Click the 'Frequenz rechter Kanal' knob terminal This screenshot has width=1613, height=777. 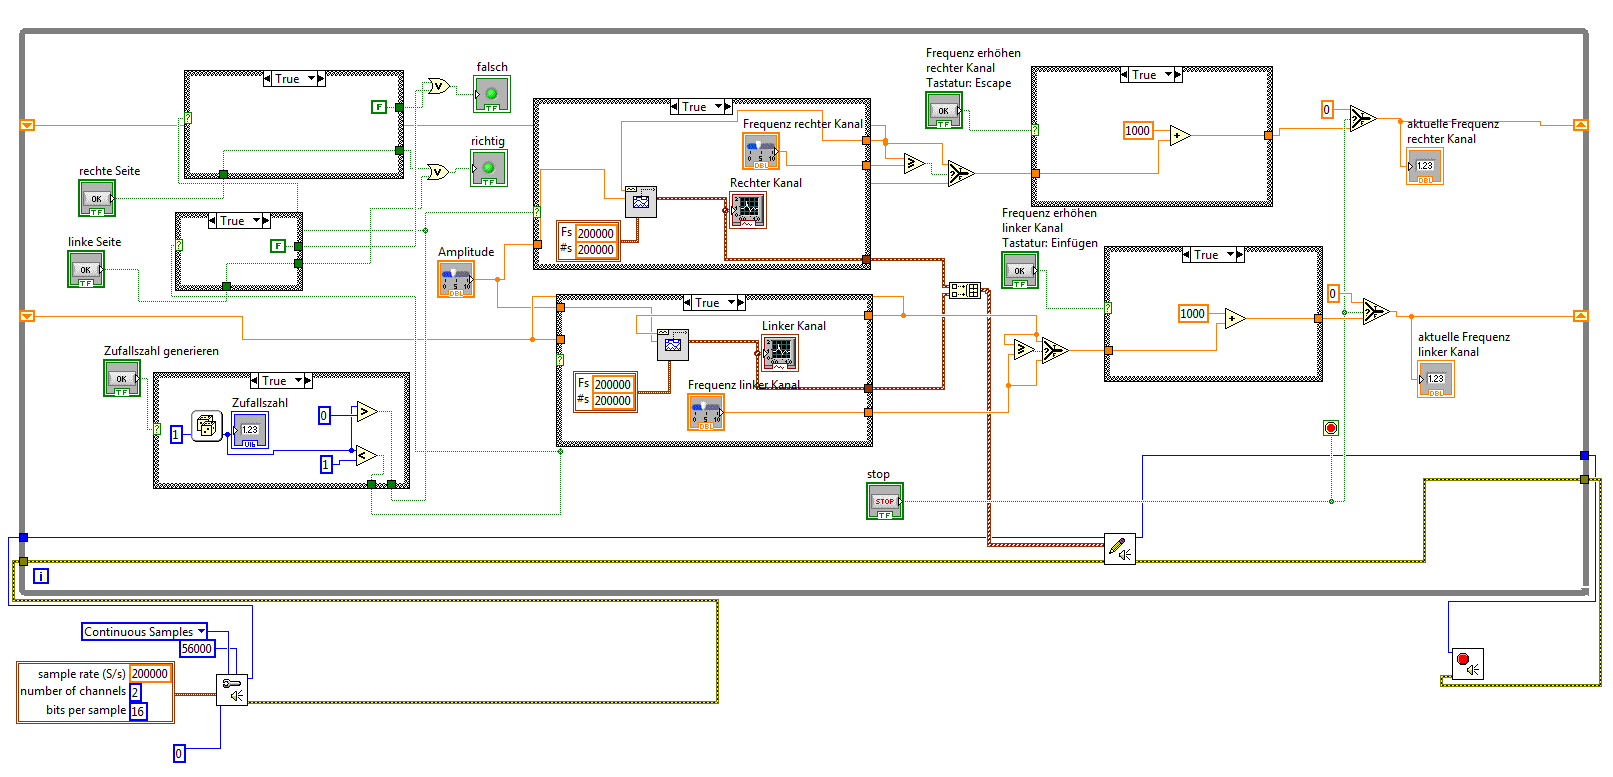point(761,151)
